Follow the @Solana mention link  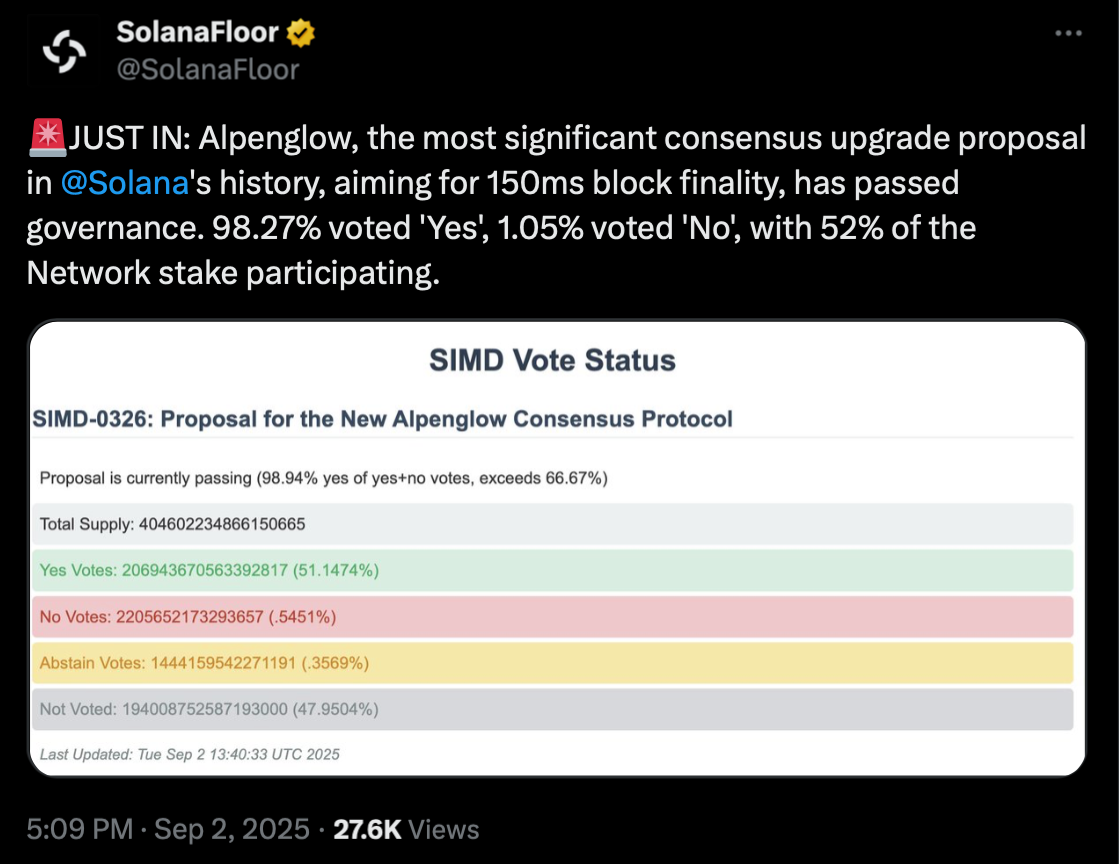pyautogui.click(x=124, y=183)
